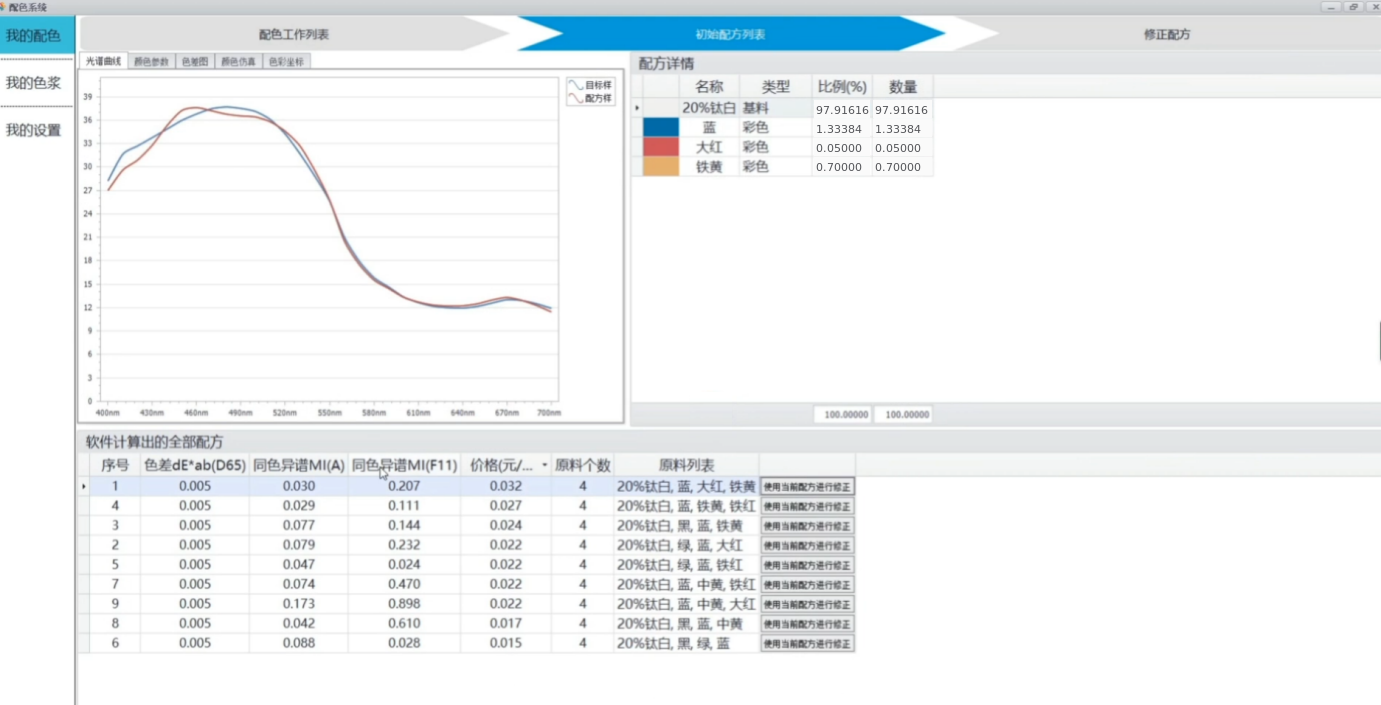Click the 比例(%) column header
Screen dimensions: 1381x705
(x=842, y=87)
